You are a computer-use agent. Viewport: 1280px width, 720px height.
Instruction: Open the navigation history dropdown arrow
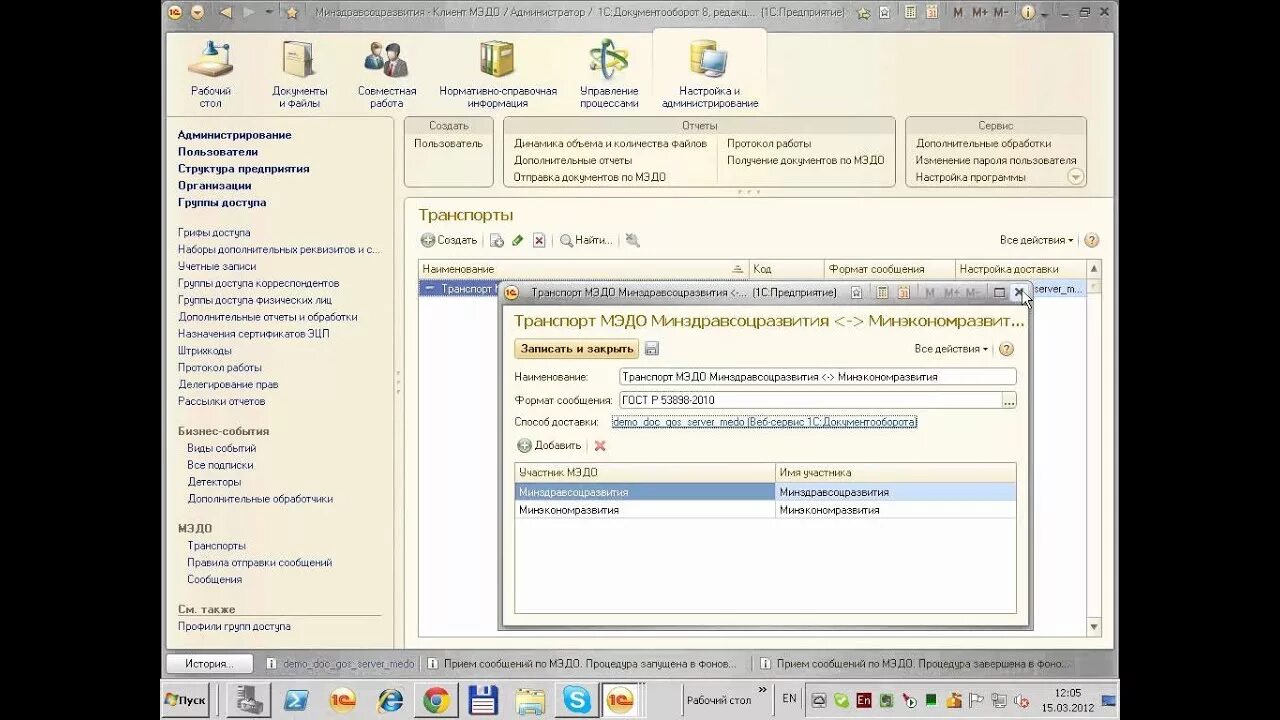269,12
